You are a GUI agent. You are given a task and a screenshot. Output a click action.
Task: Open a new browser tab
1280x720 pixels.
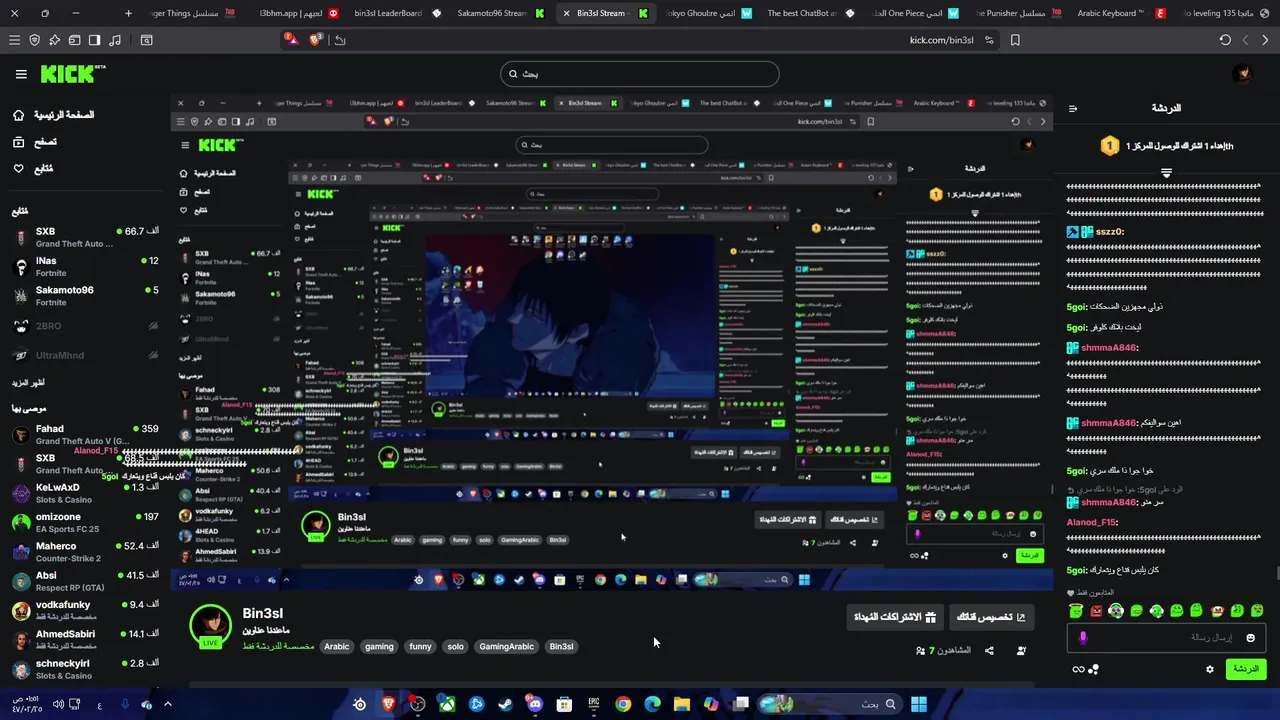pyautogui.click(x=128, y=13)
